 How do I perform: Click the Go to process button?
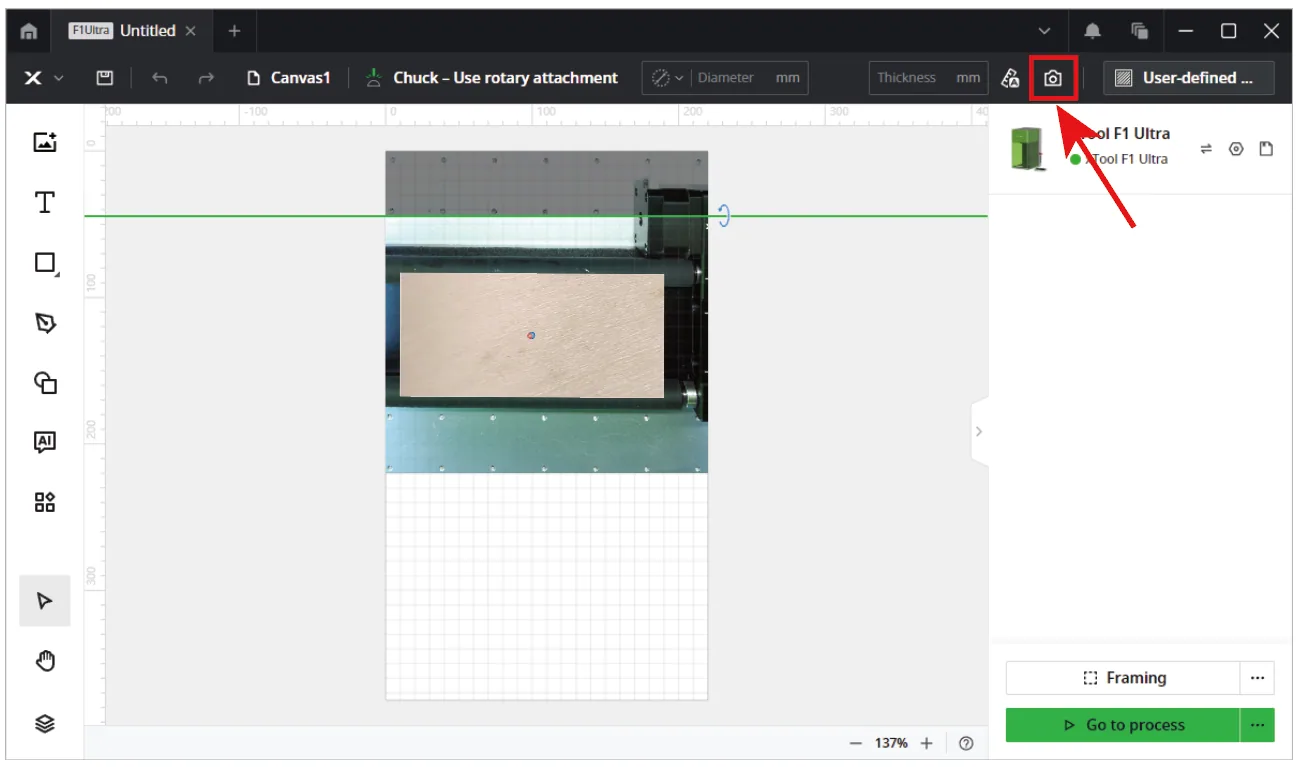pos(1123,725)
